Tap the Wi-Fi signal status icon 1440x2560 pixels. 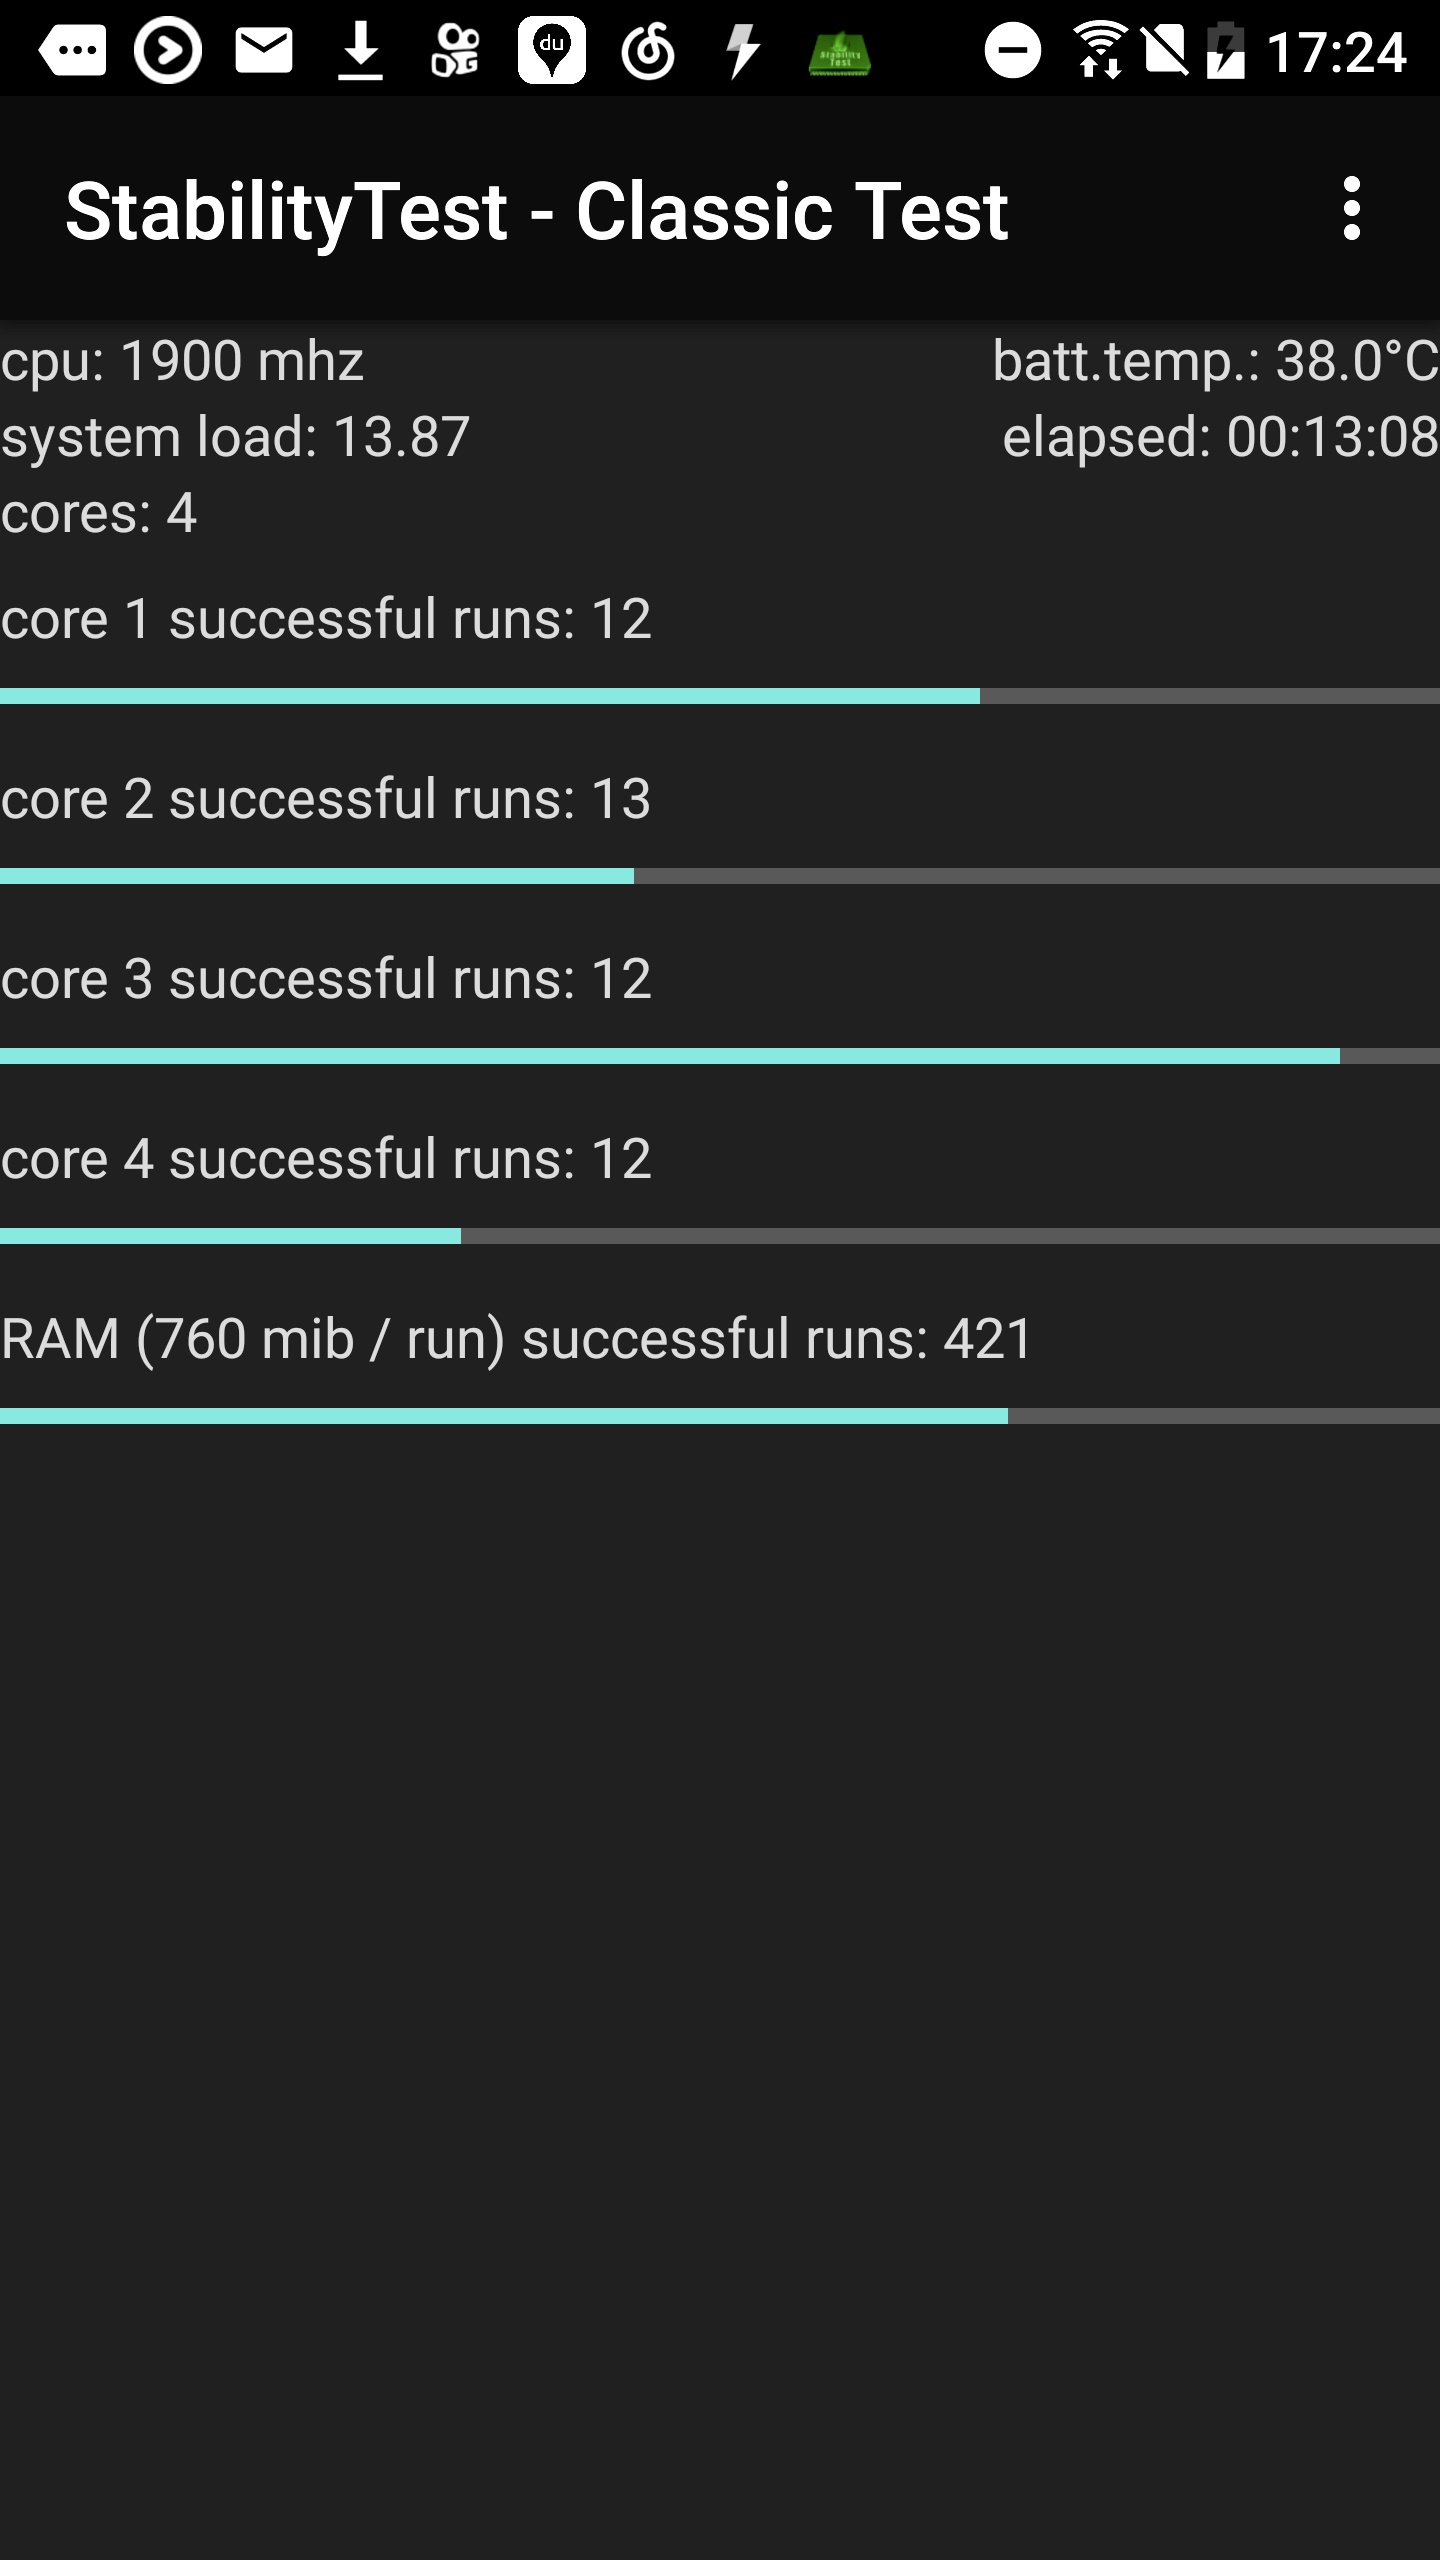pyautogui.click(x=1100, y=50)
